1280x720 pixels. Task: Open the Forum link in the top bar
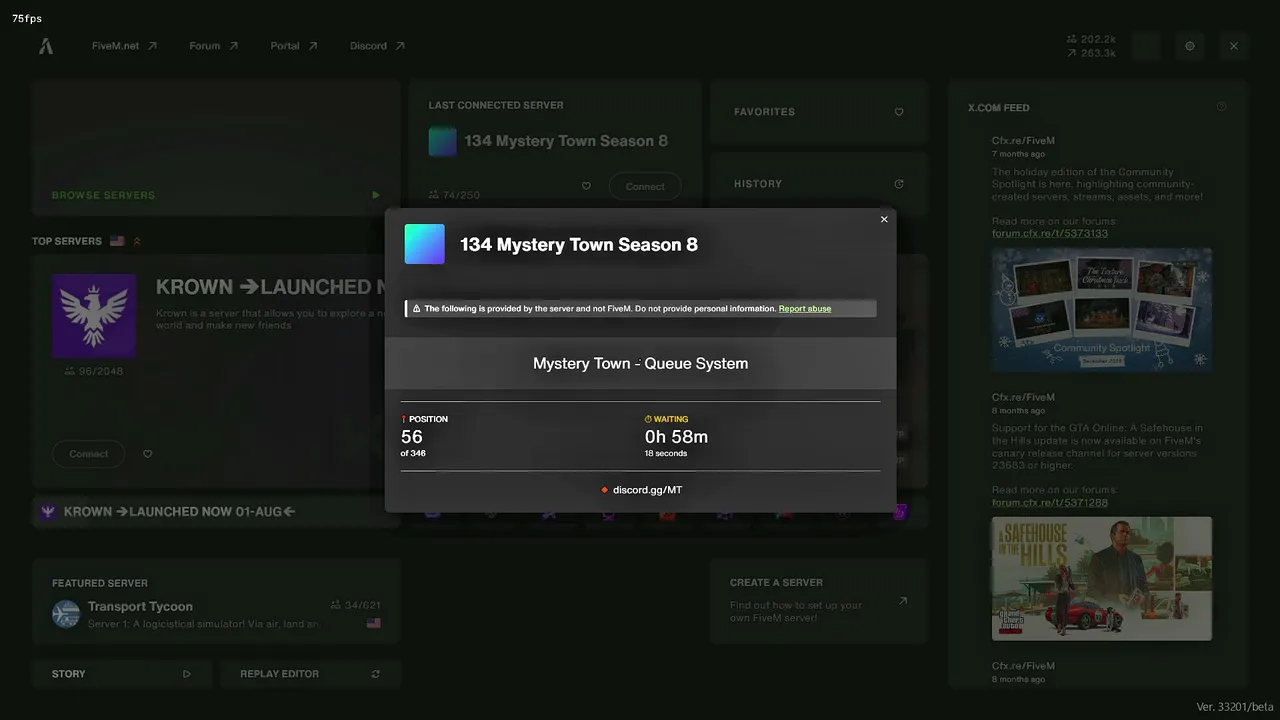(214, 46)
